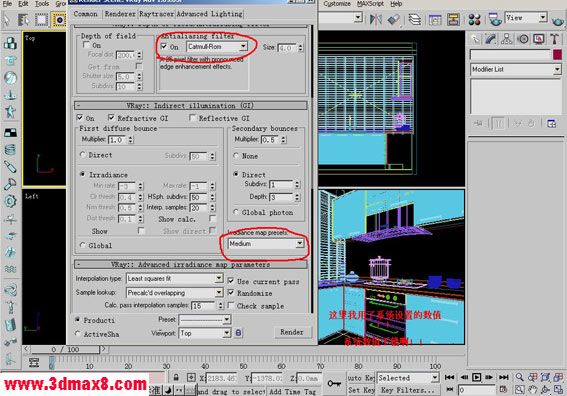
Task: Switch to the Renderer tab
Action: 120,14
